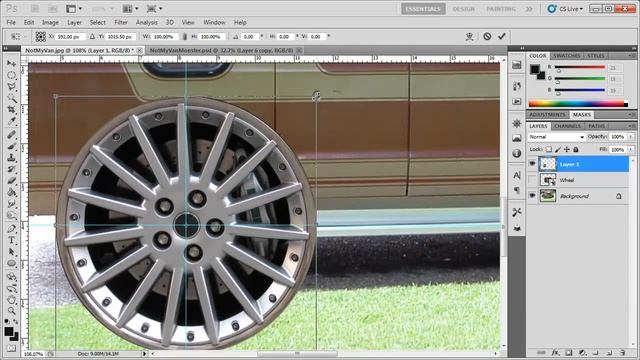Switch to the Channels tab
The height and width of the screenshot is (360, 640).
pos(568,126)
